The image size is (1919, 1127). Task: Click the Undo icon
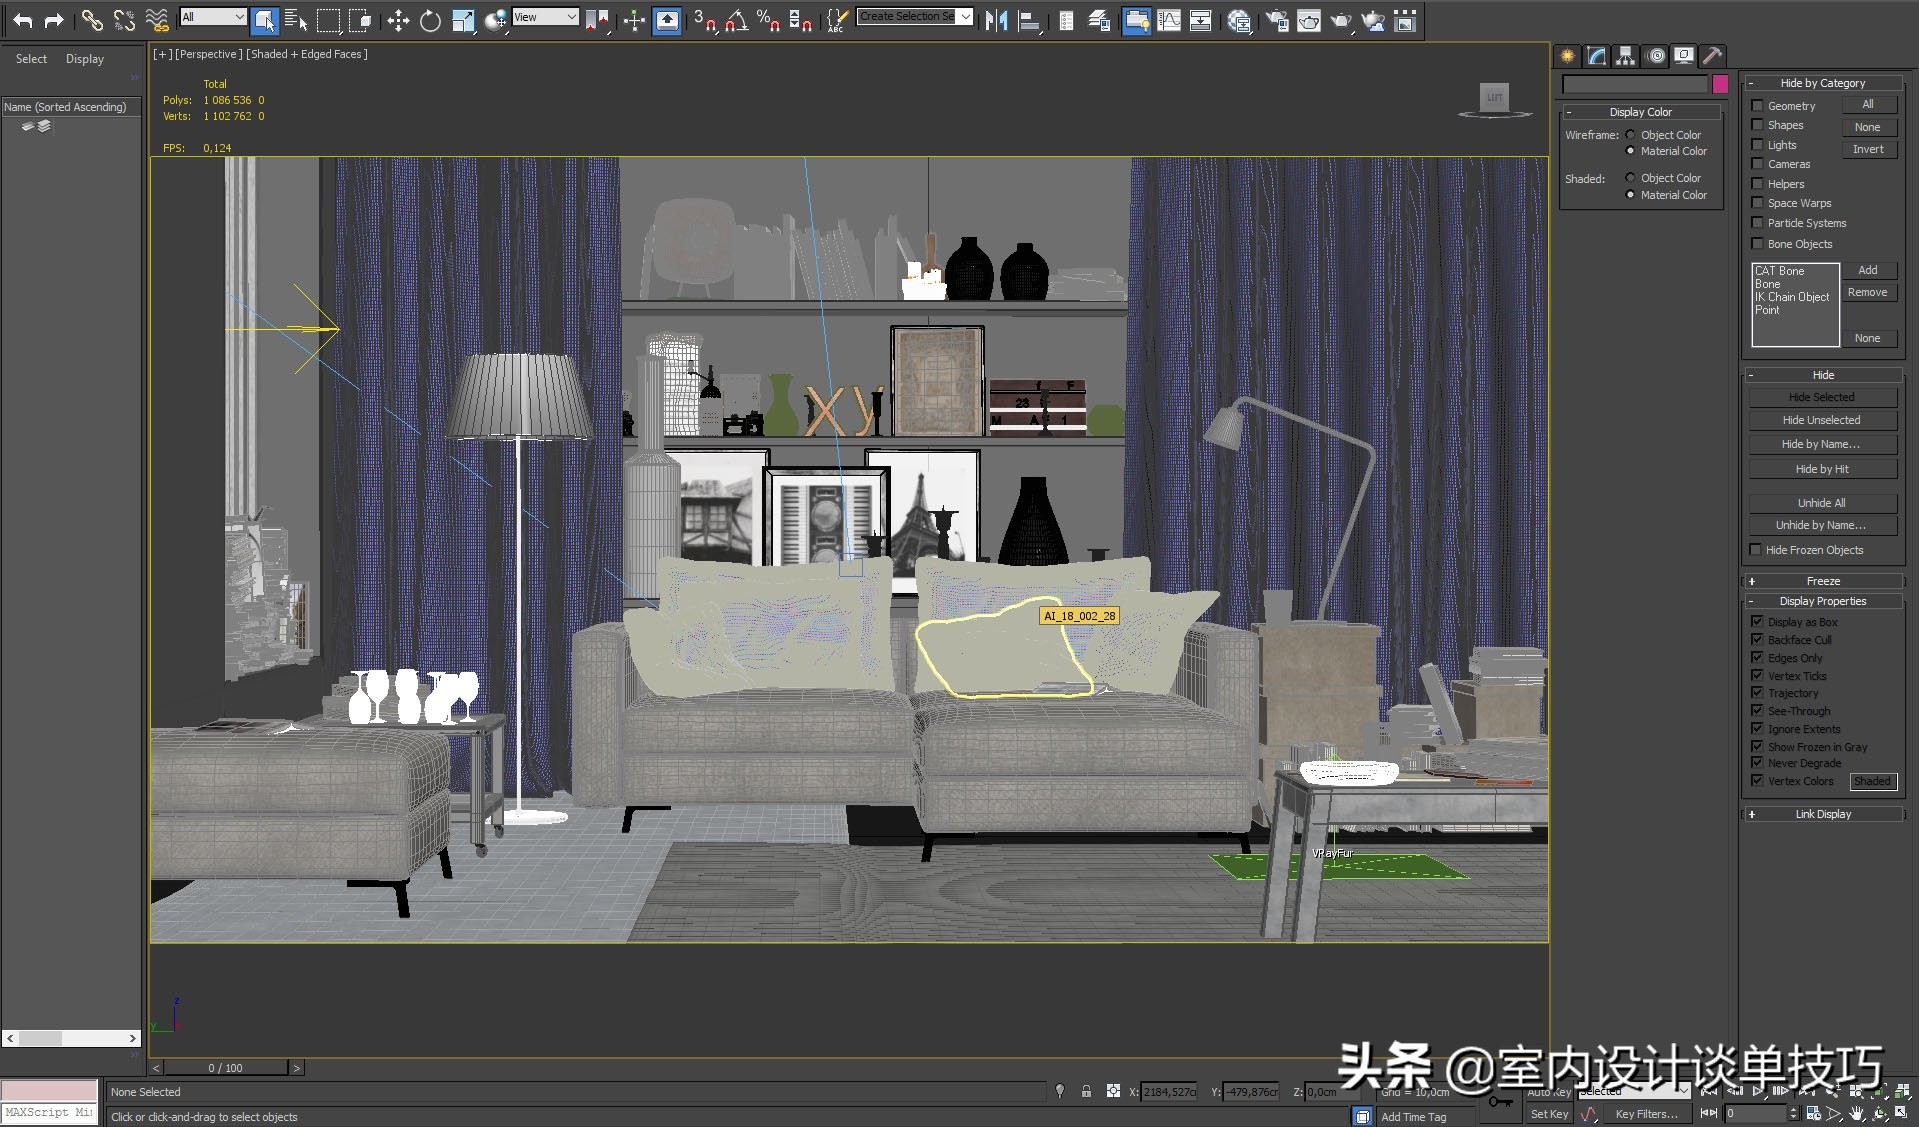(x=21, y=20)
